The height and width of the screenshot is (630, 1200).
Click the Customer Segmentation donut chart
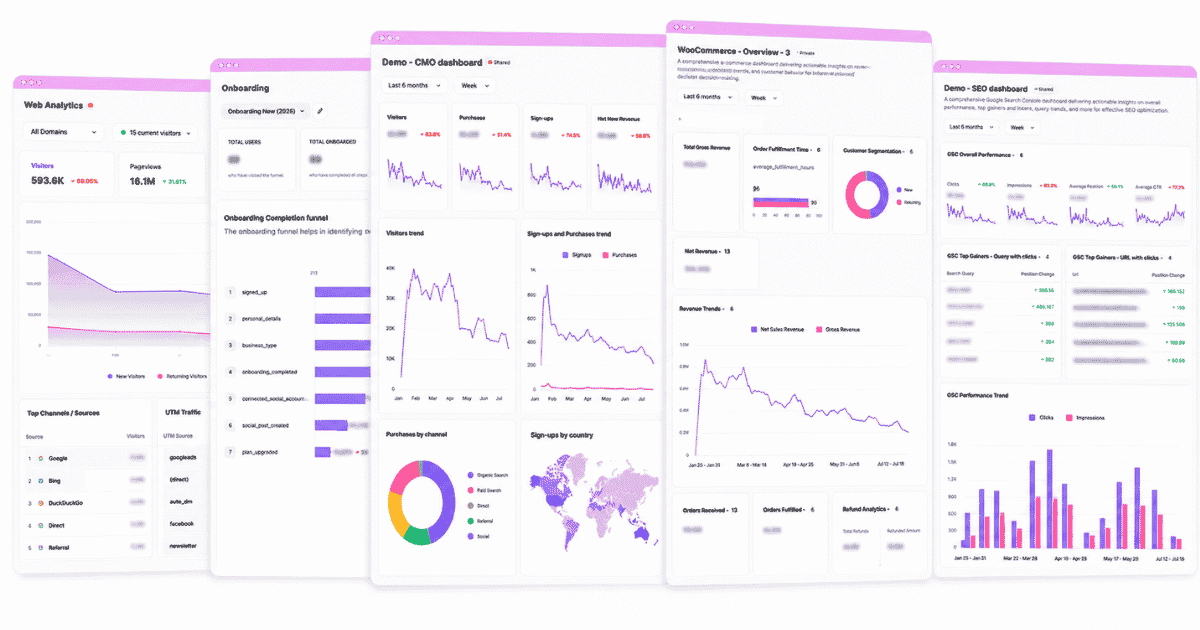tap(867, 193)
